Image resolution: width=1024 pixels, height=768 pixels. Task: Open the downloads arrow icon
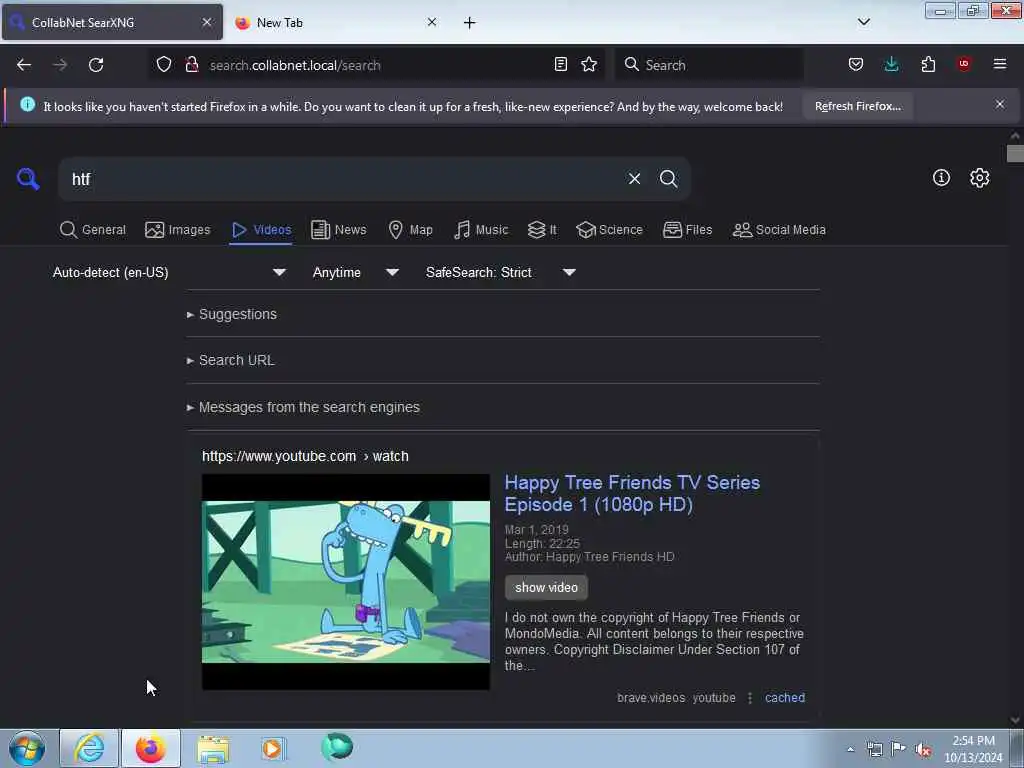[x=891, y=64]
